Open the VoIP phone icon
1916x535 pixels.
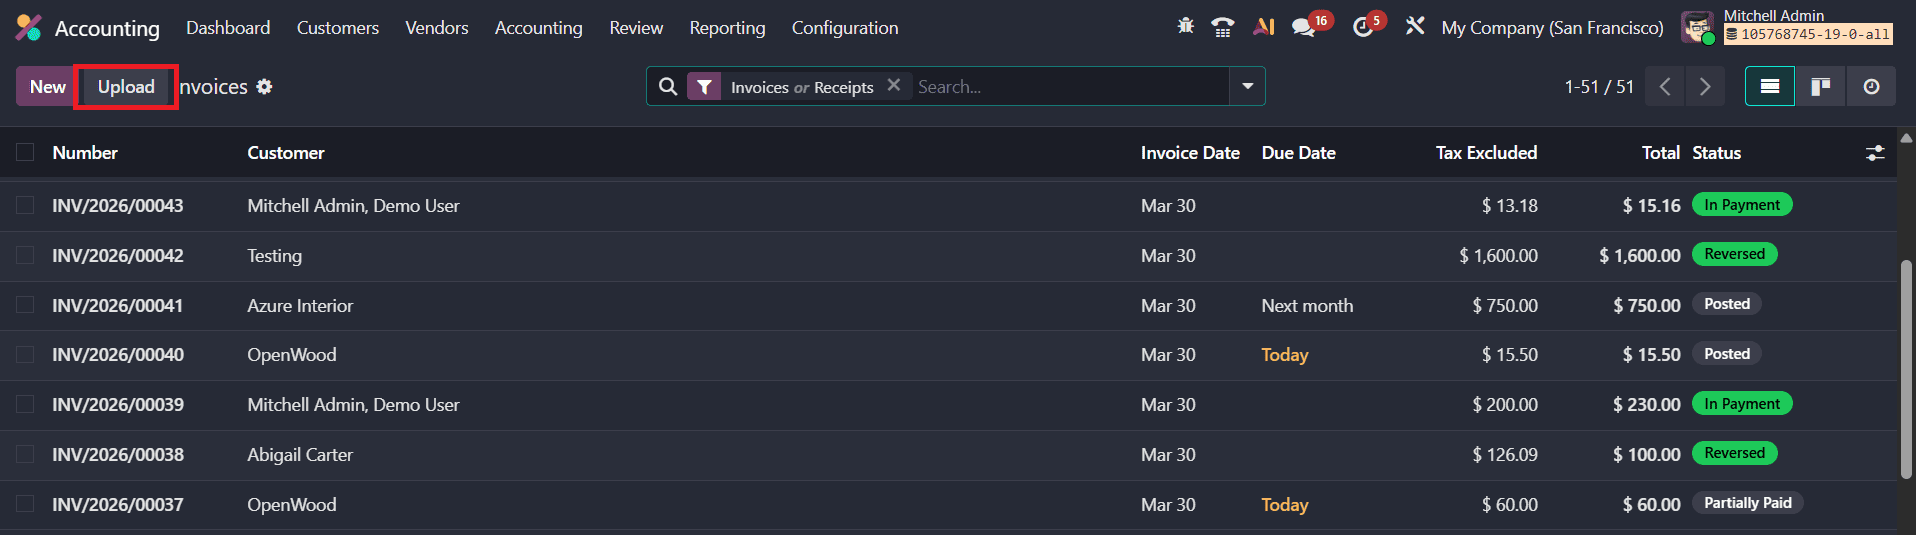coord(1222,27)
